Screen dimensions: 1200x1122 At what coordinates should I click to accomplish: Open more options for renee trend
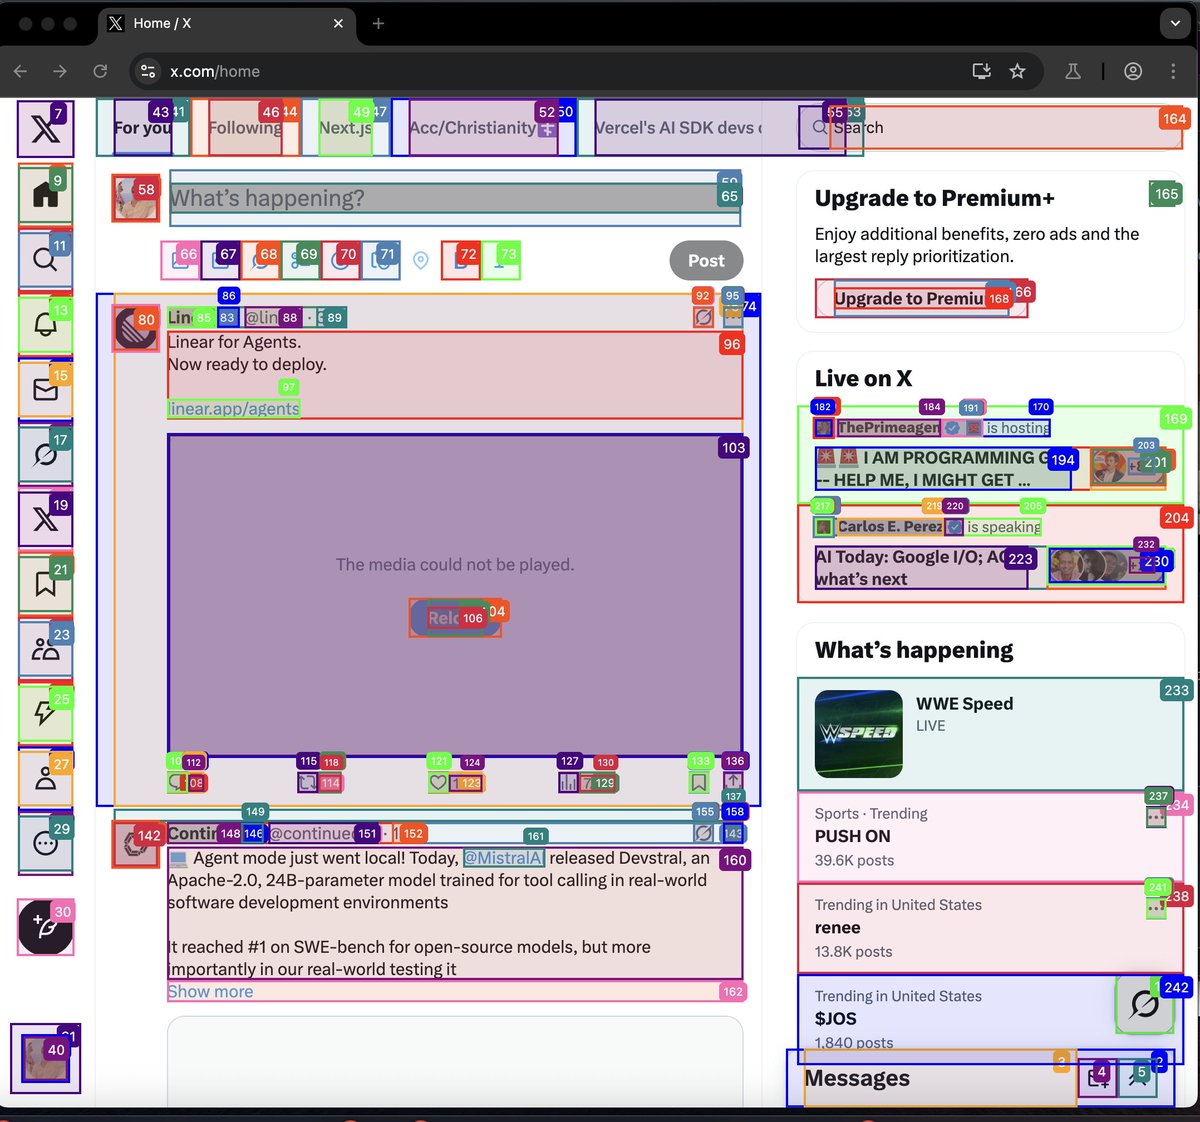1155,909
